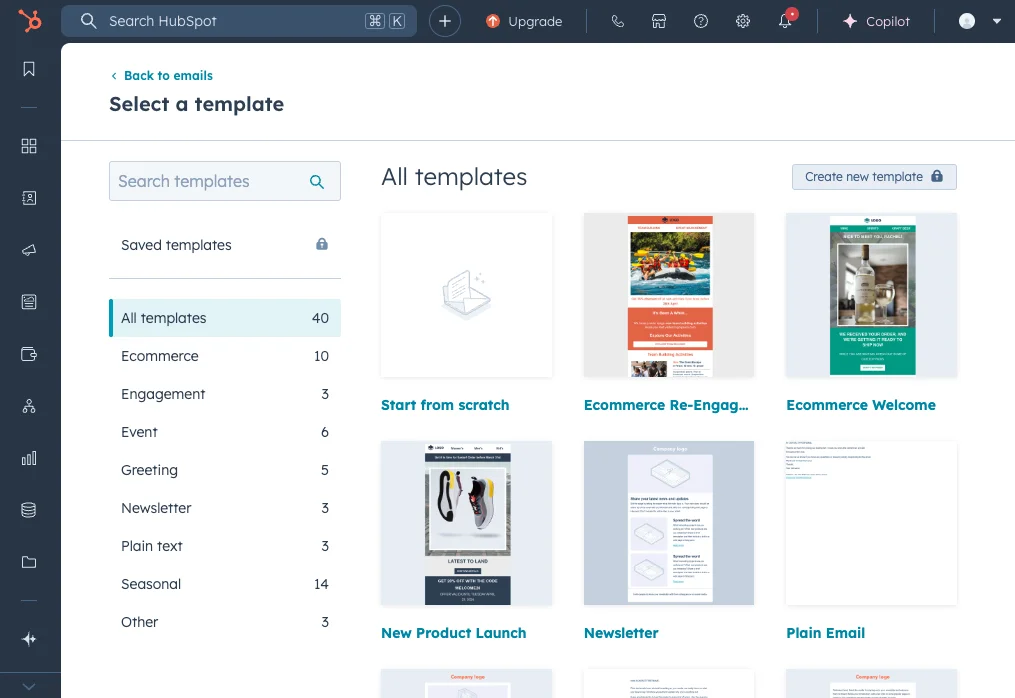
Task: Open the CRM contacts sidebar icon
Action: [x=29, y=198]
